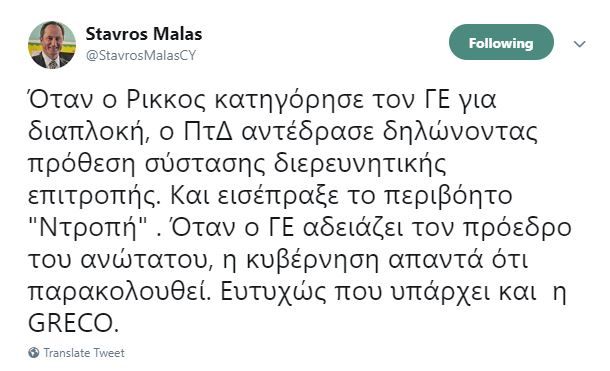
Task: Open the @StavrosMalasCY handle link
Action: tap(141, 55)
